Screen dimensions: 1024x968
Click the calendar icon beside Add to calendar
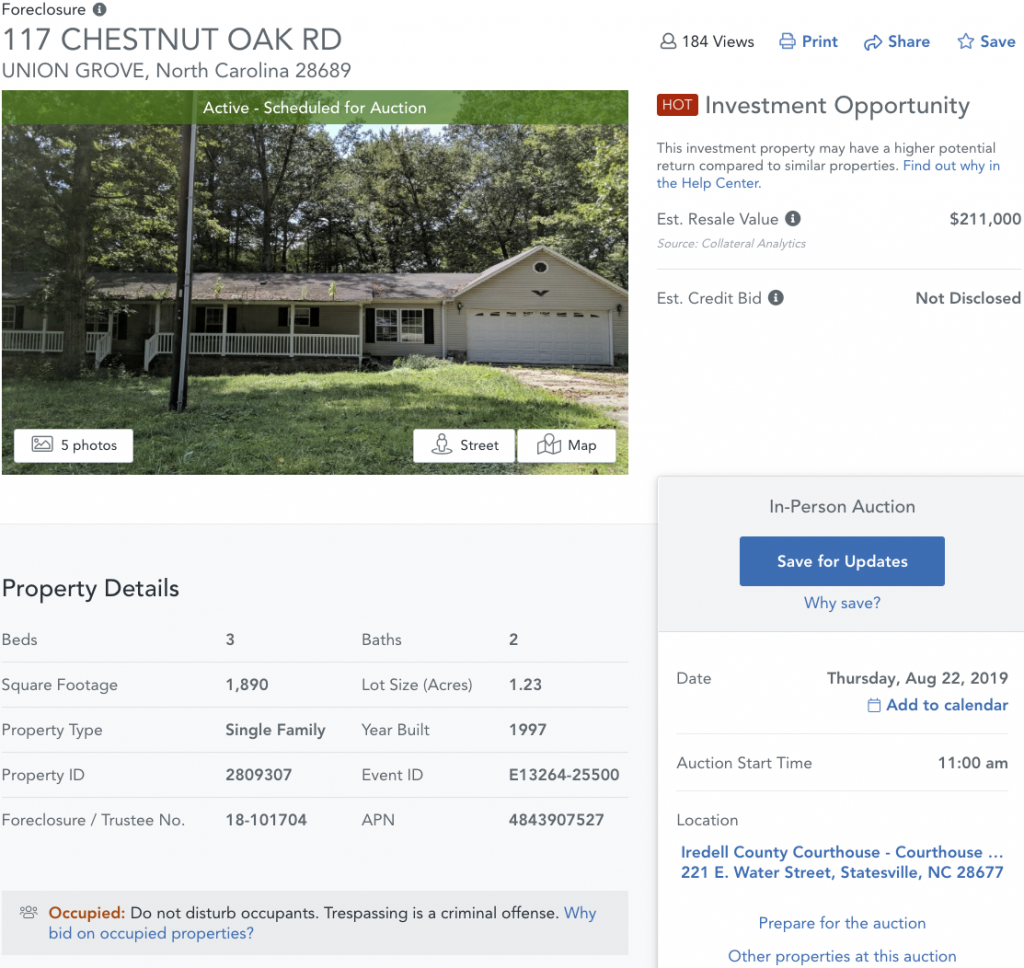tap(874, 705)
